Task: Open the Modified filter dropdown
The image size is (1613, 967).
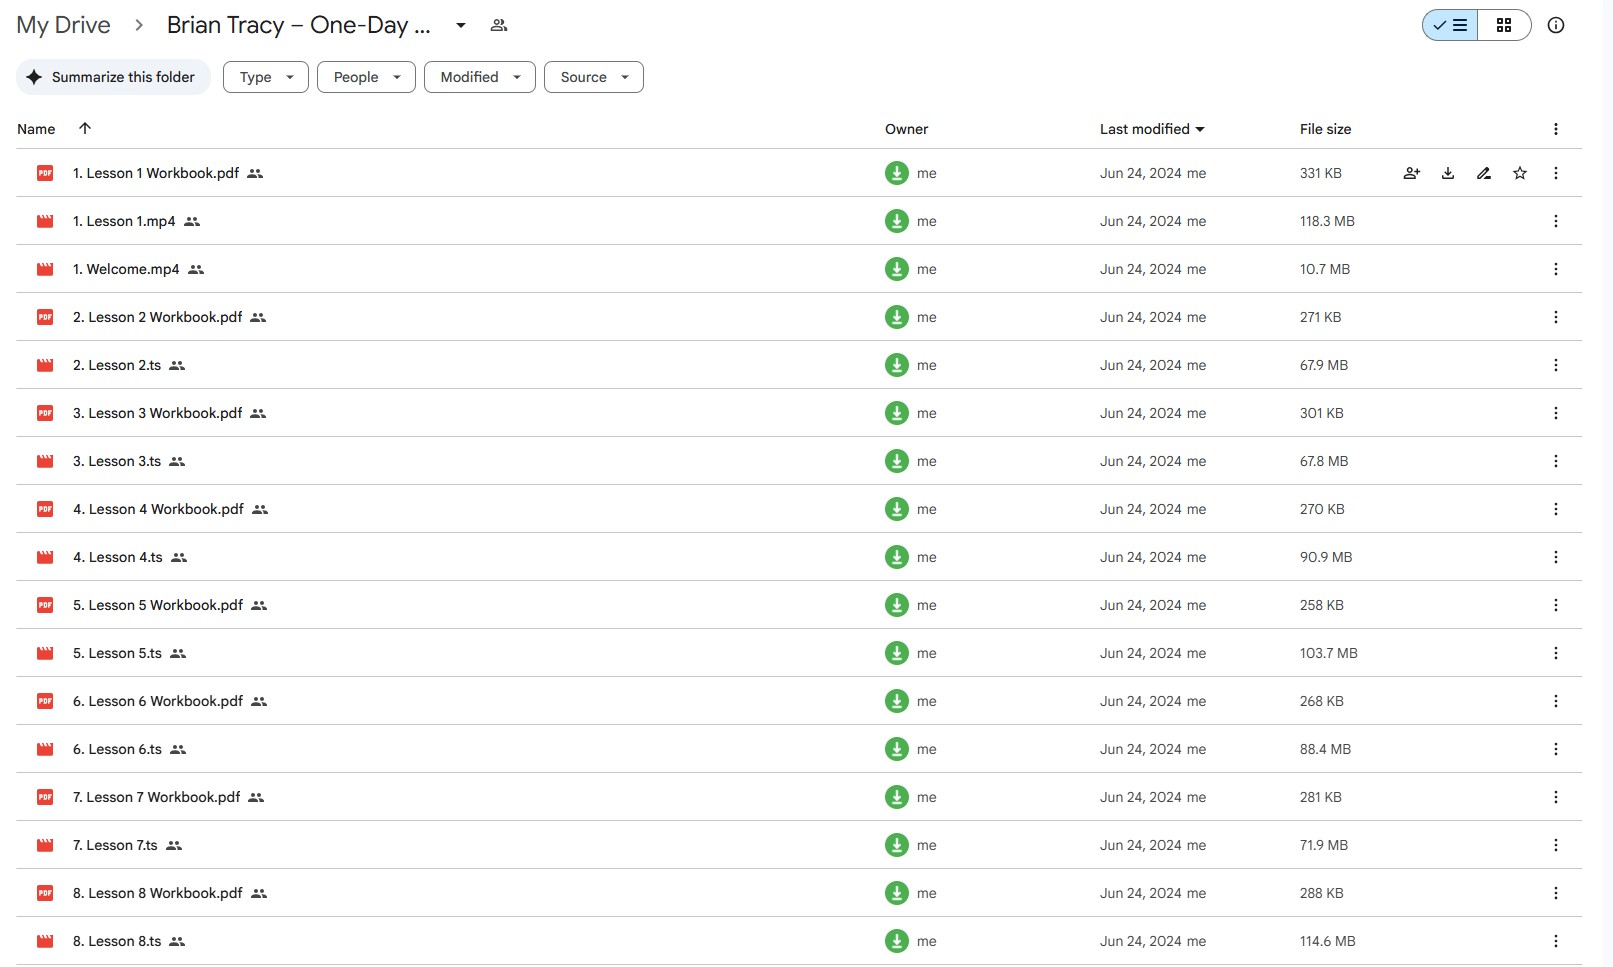Action: (x=479, y=77)
